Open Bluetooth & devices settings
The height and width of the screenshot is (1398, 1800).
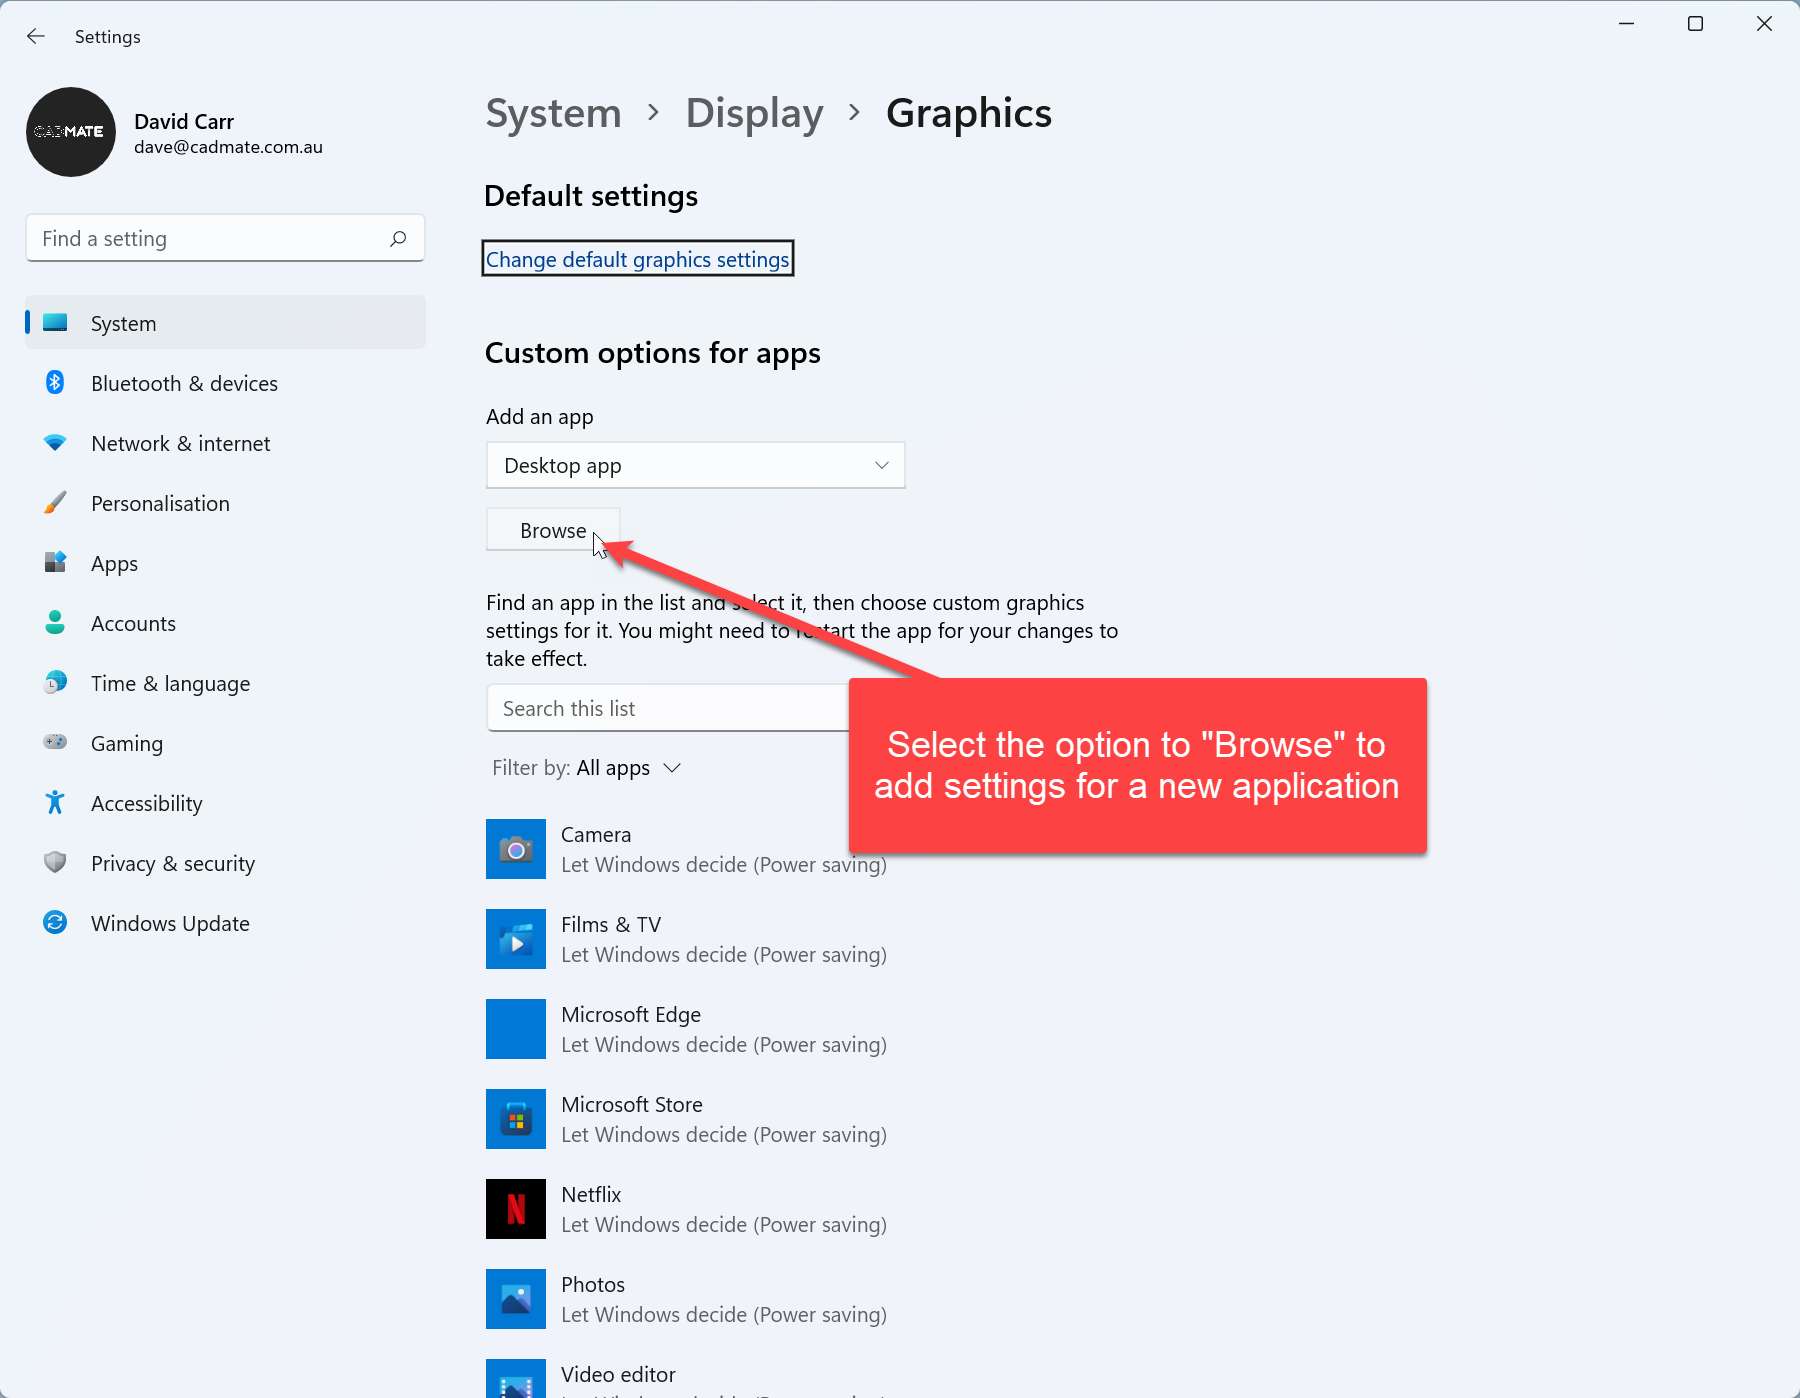tap(184, 384)
